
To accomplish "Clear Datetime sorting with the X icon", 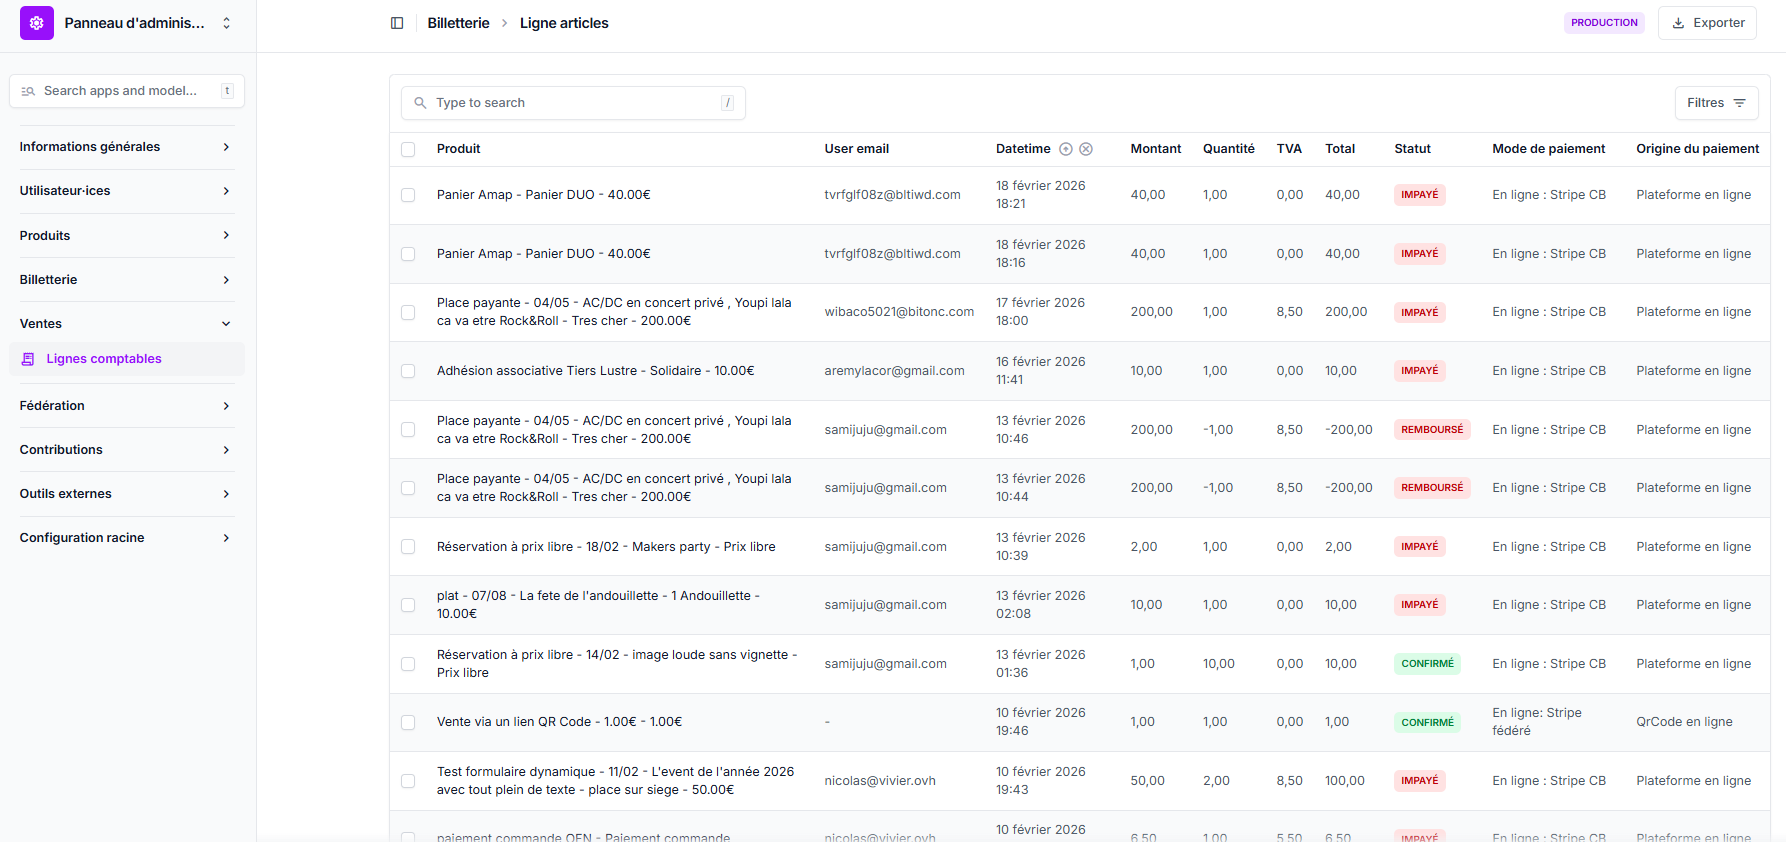I will pos(1086,149).
